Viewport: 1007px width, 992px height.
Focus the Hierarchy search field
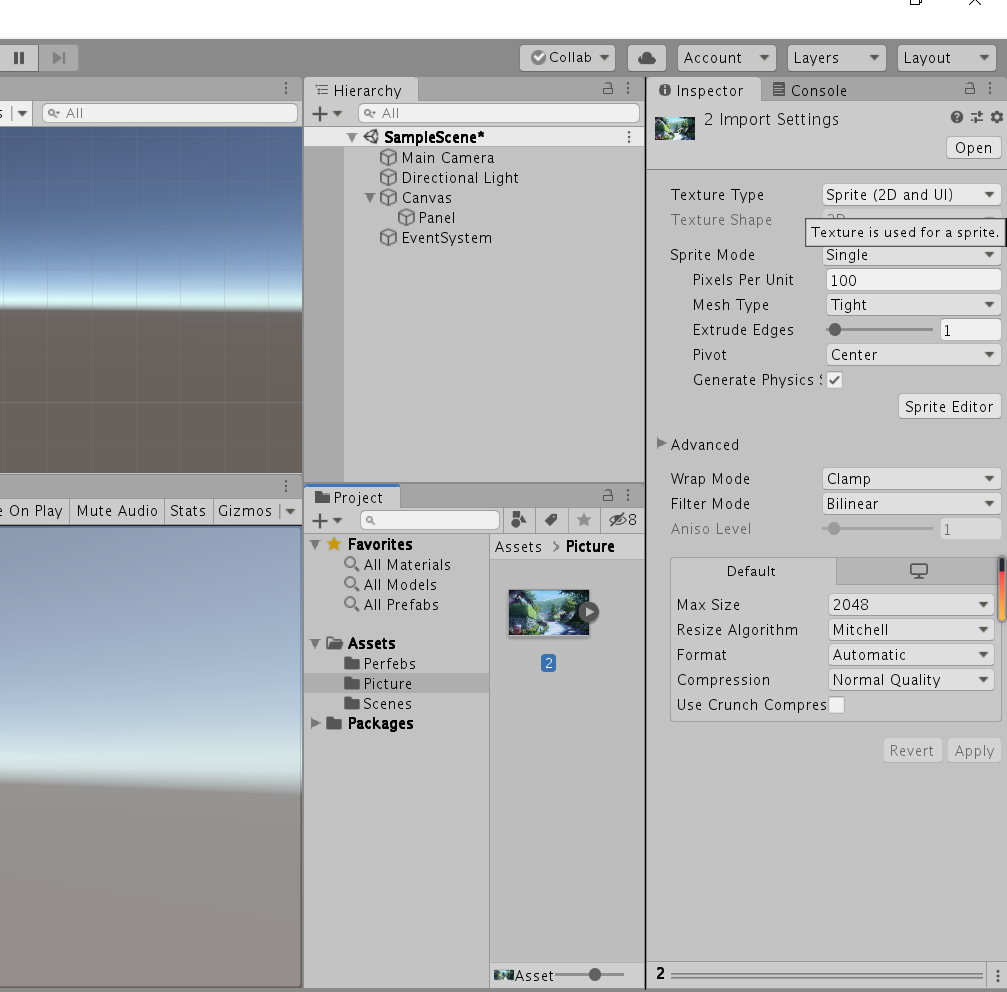coord(499,114)
